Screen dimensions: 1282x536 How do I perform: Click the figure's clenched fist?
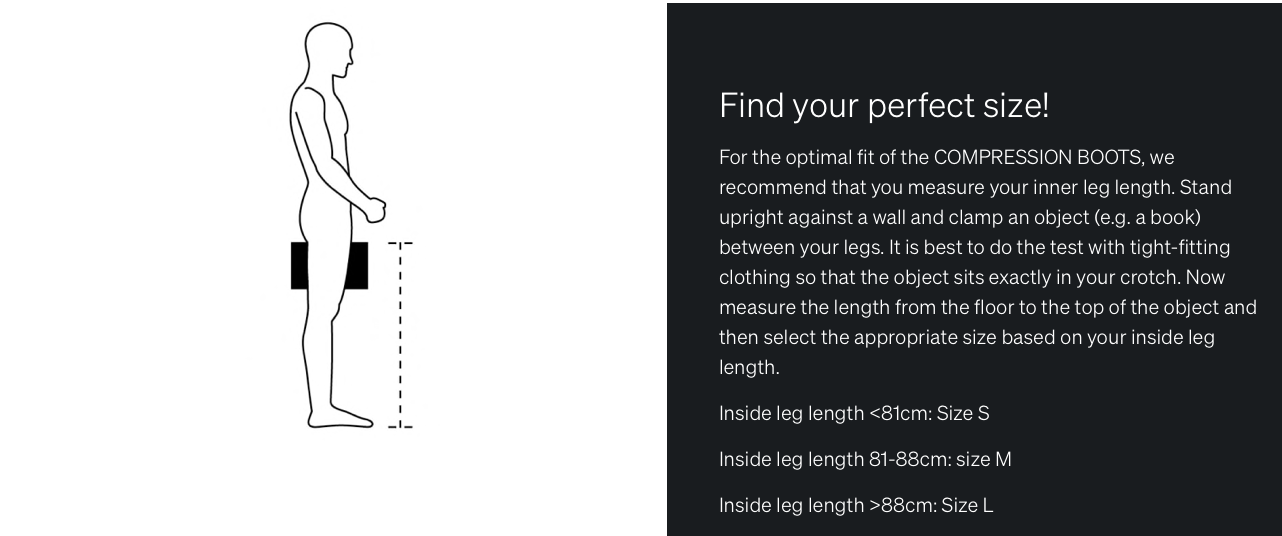(375, 208)
